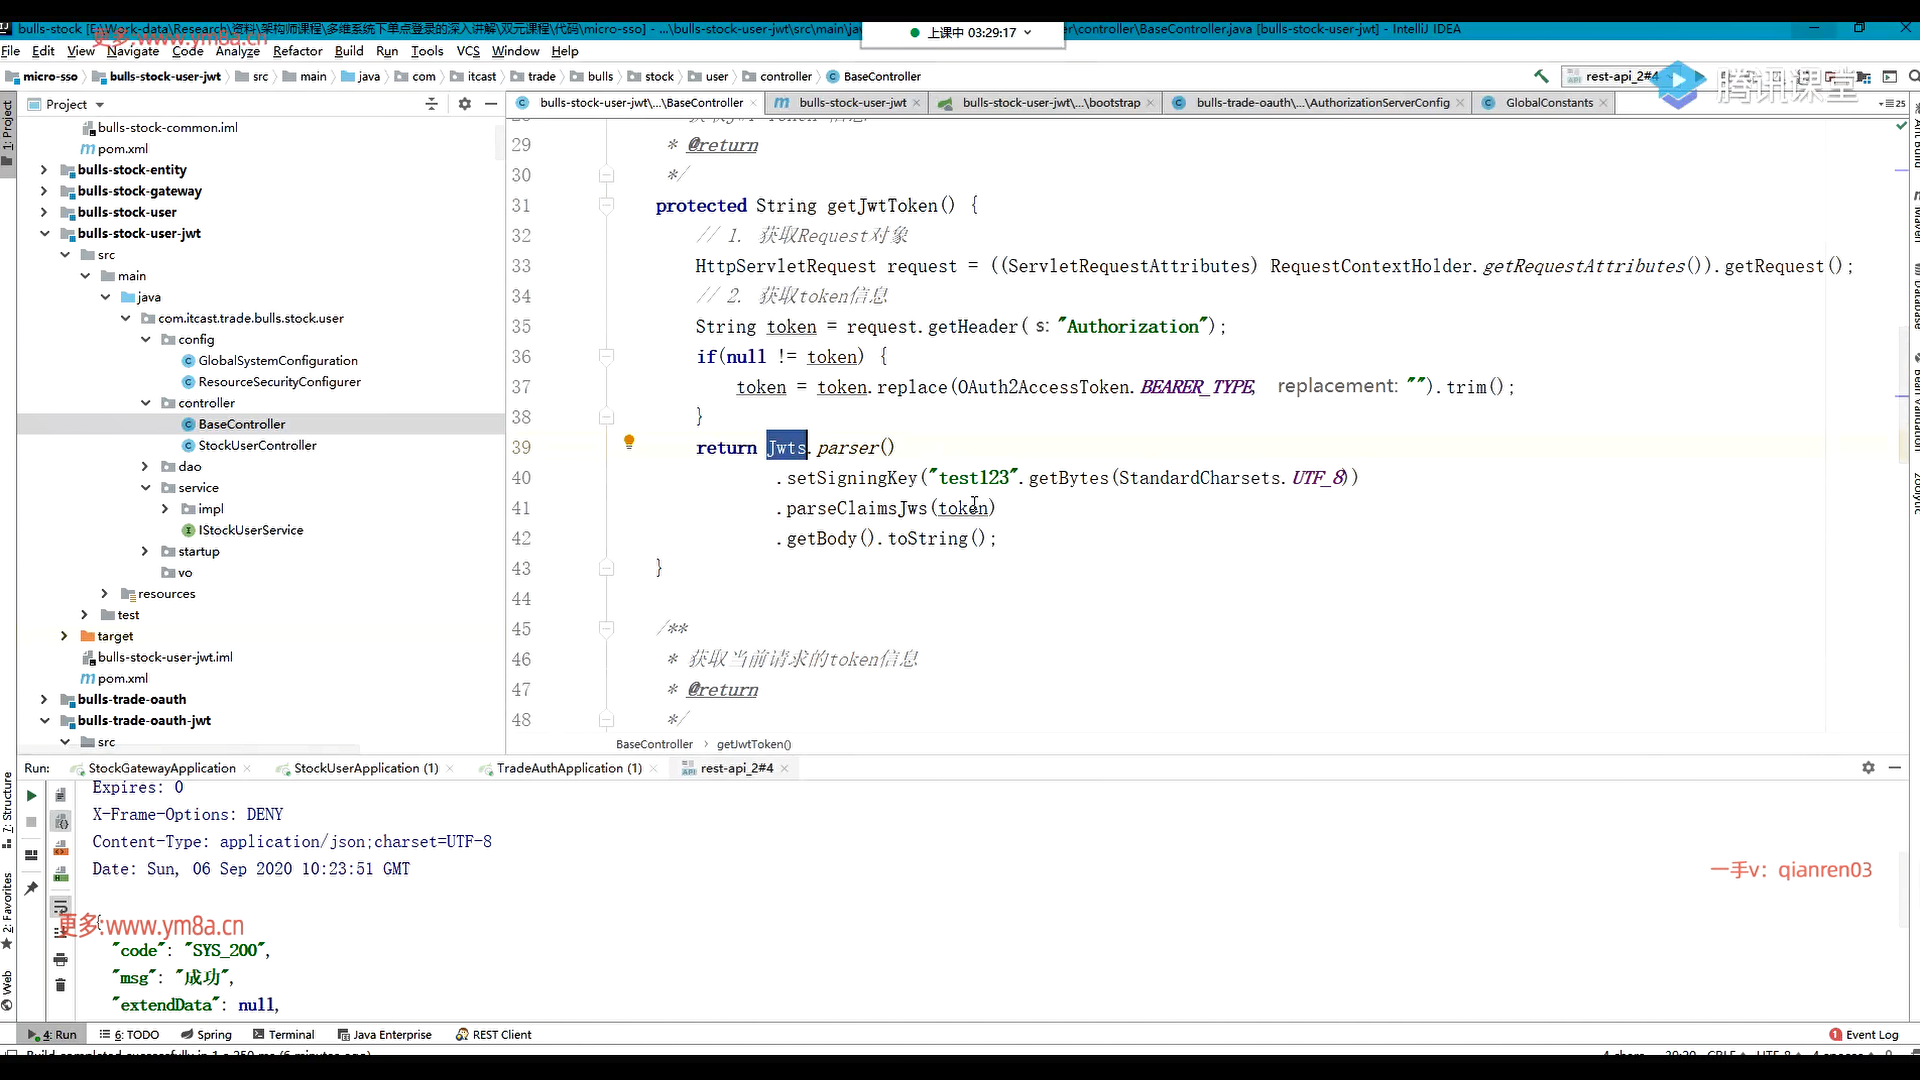Click the trash clear-all icon in Run panel
1920x1080 pixels.
[x=60, y=986]
